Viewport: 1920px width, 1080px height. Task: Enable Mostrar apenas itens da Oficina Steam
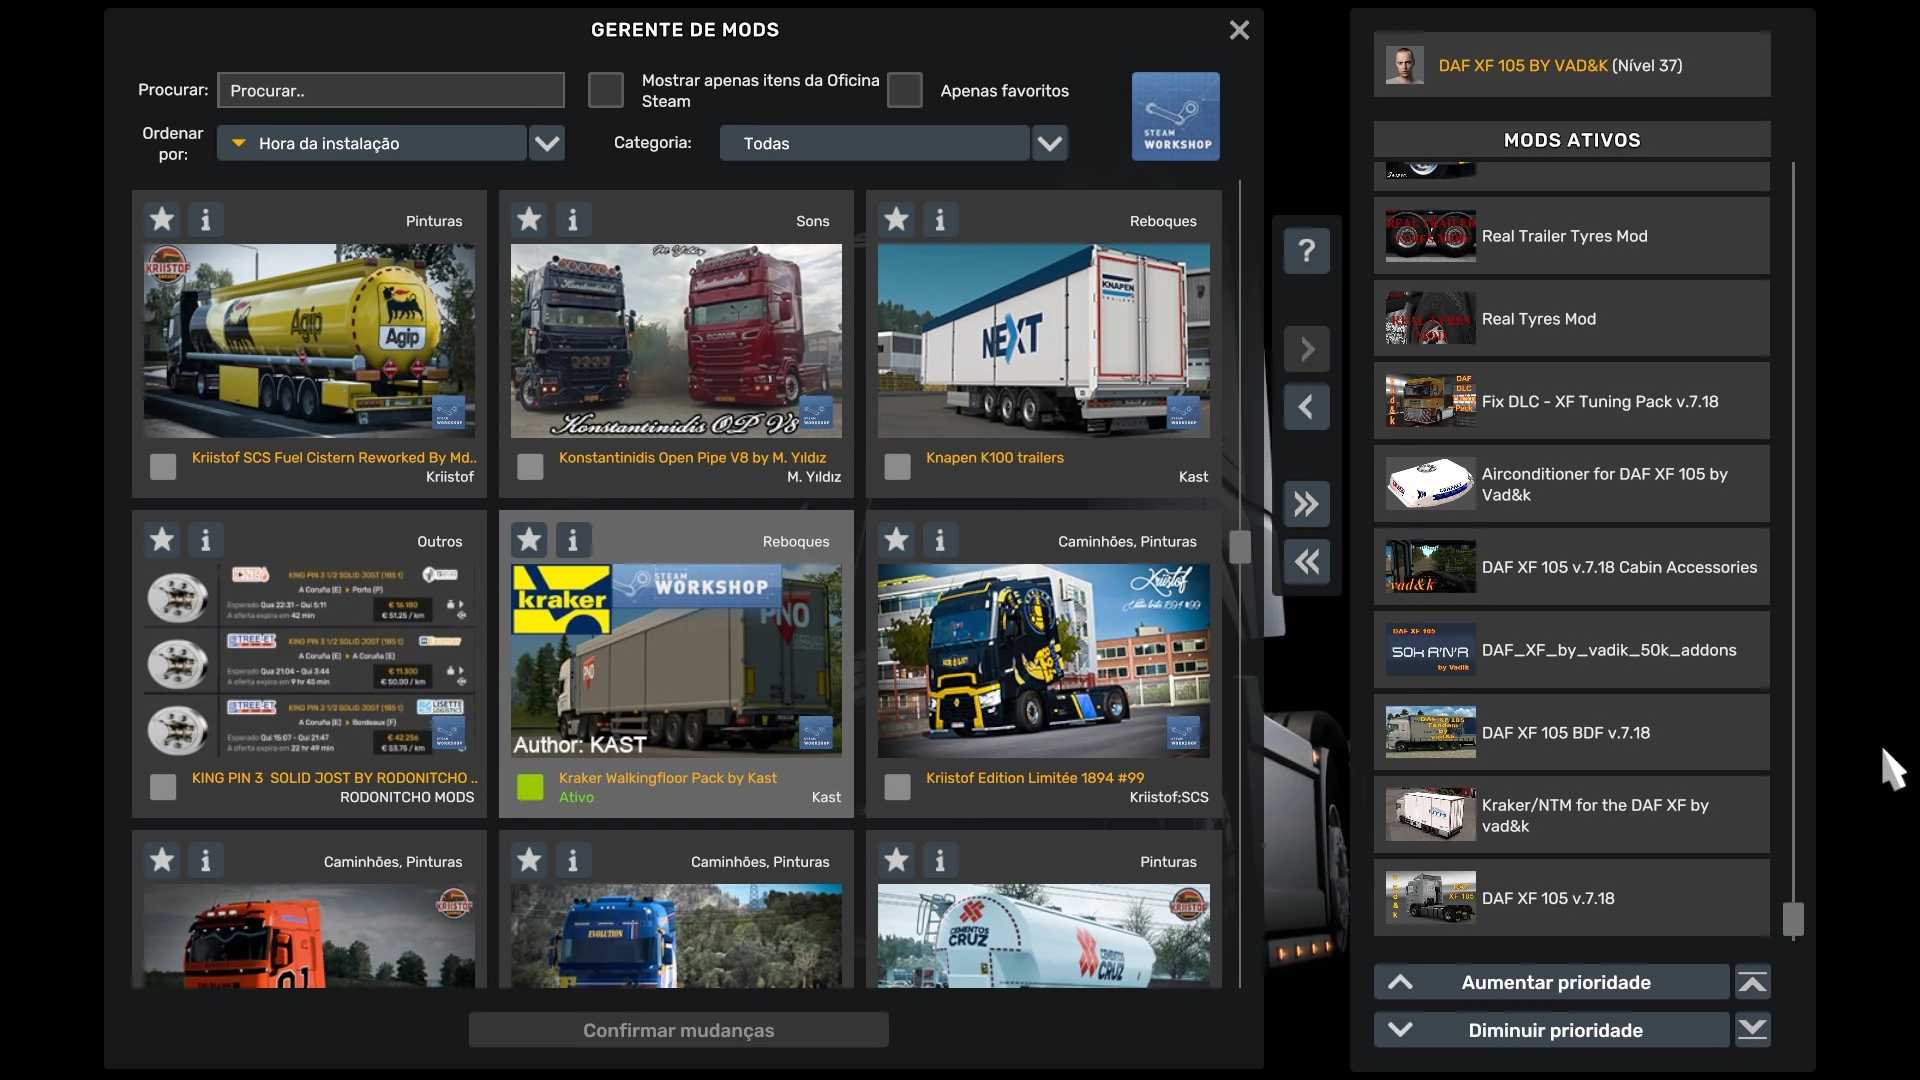(606, 90)
